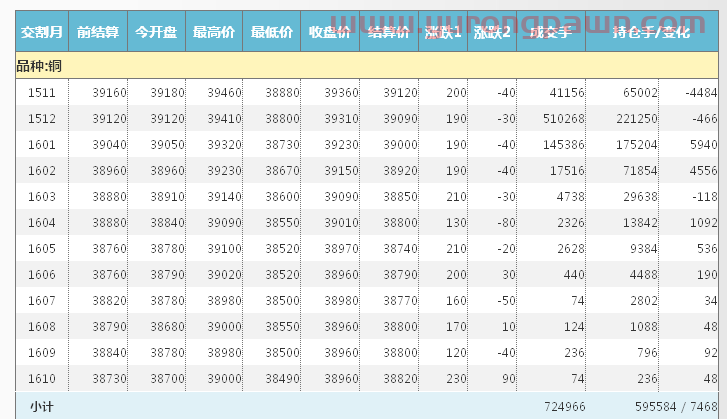Click the 1604 delivery month cell
This screenshot has height=419, width=727.
(x=42, y=222)
